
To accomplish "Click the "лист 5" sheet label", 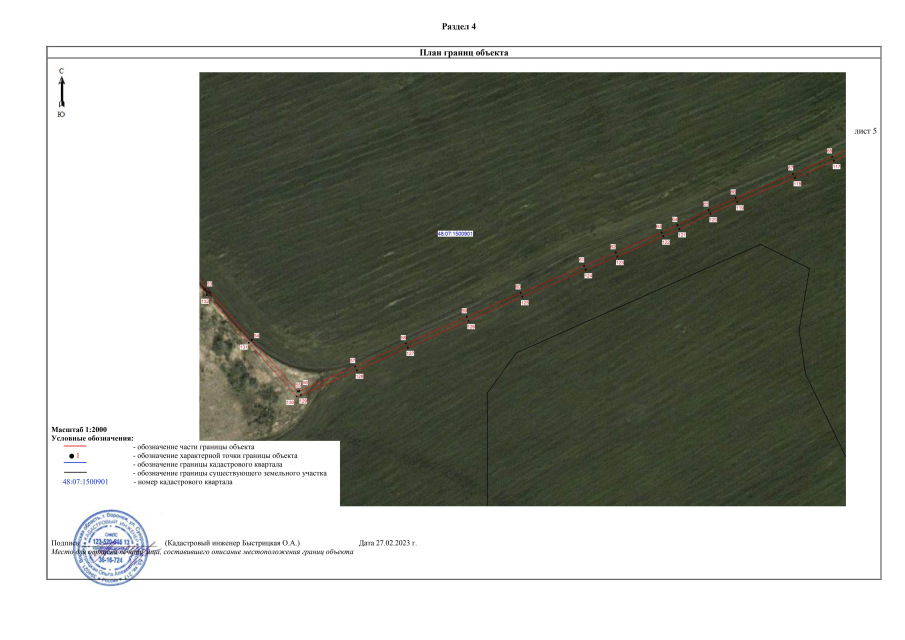I will coord(866,131).
